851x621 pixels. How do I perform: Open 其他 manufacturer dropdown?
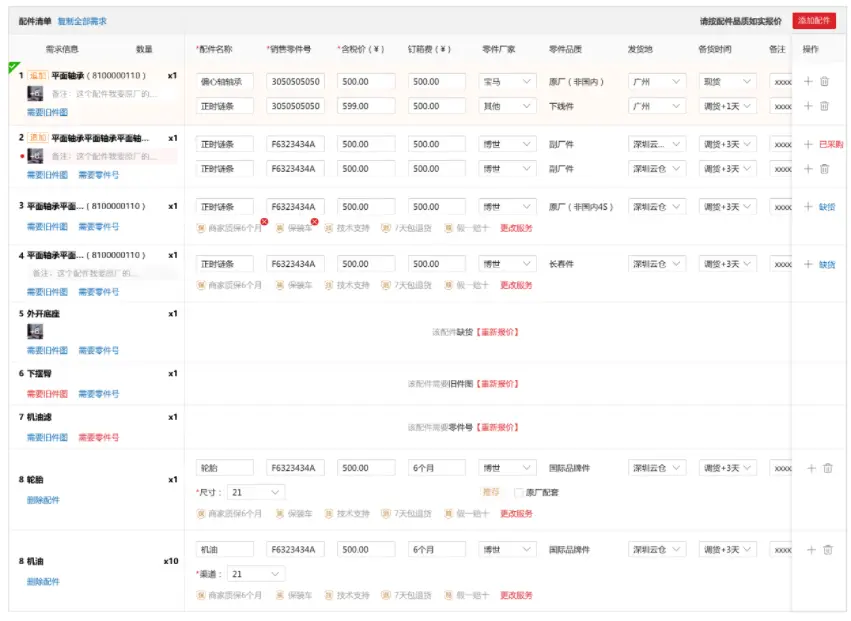click(507, 106)
